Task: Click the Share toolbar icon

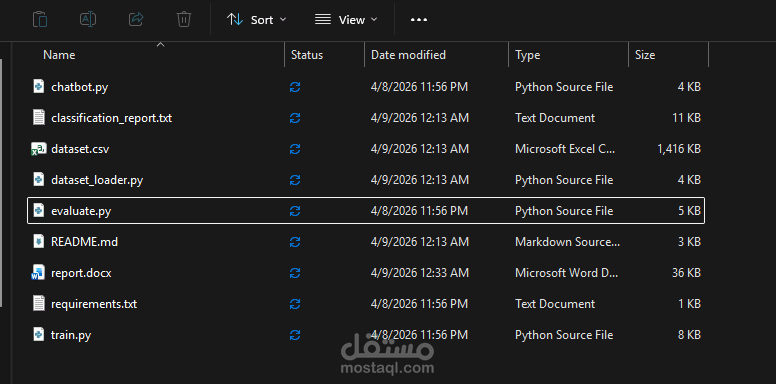Action: (x=136, y=19)
